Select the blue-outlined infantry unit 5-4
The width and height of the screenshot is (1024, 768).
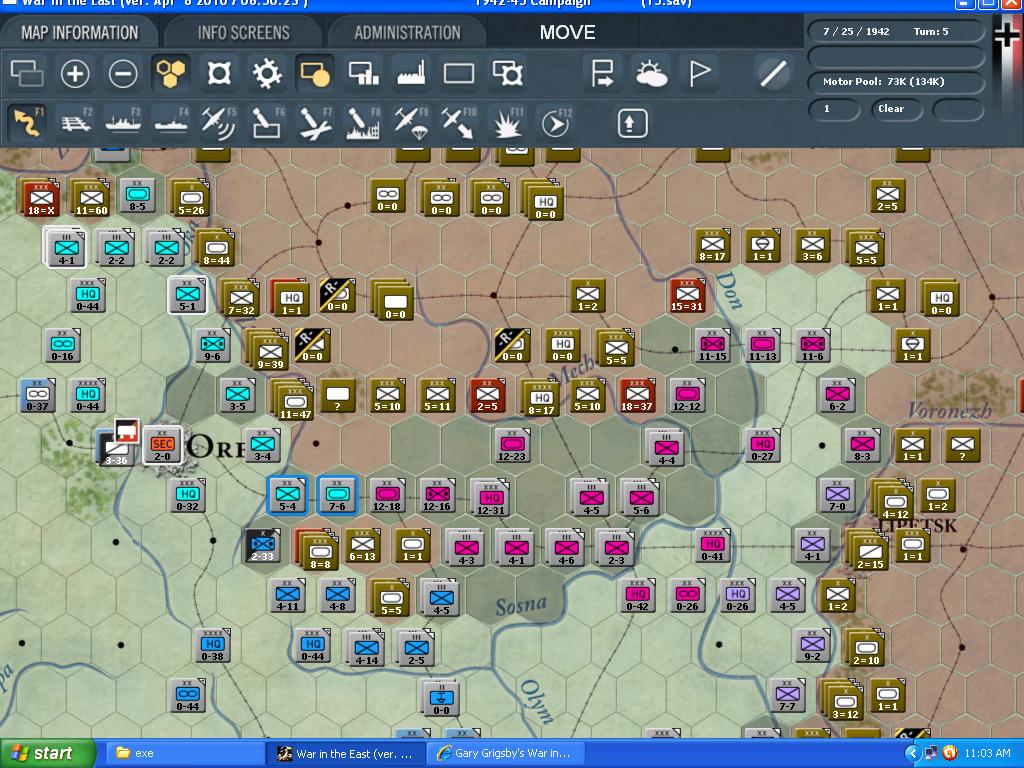coord(287,495)
